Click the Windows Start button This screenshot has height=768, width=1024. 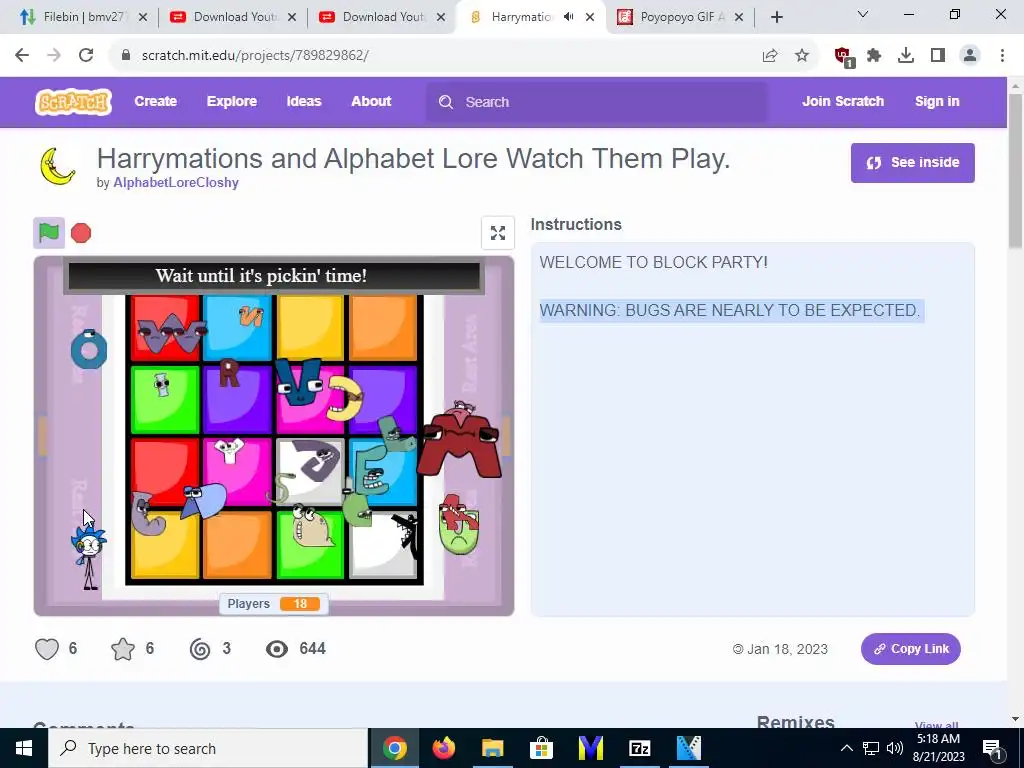point(24,748)
